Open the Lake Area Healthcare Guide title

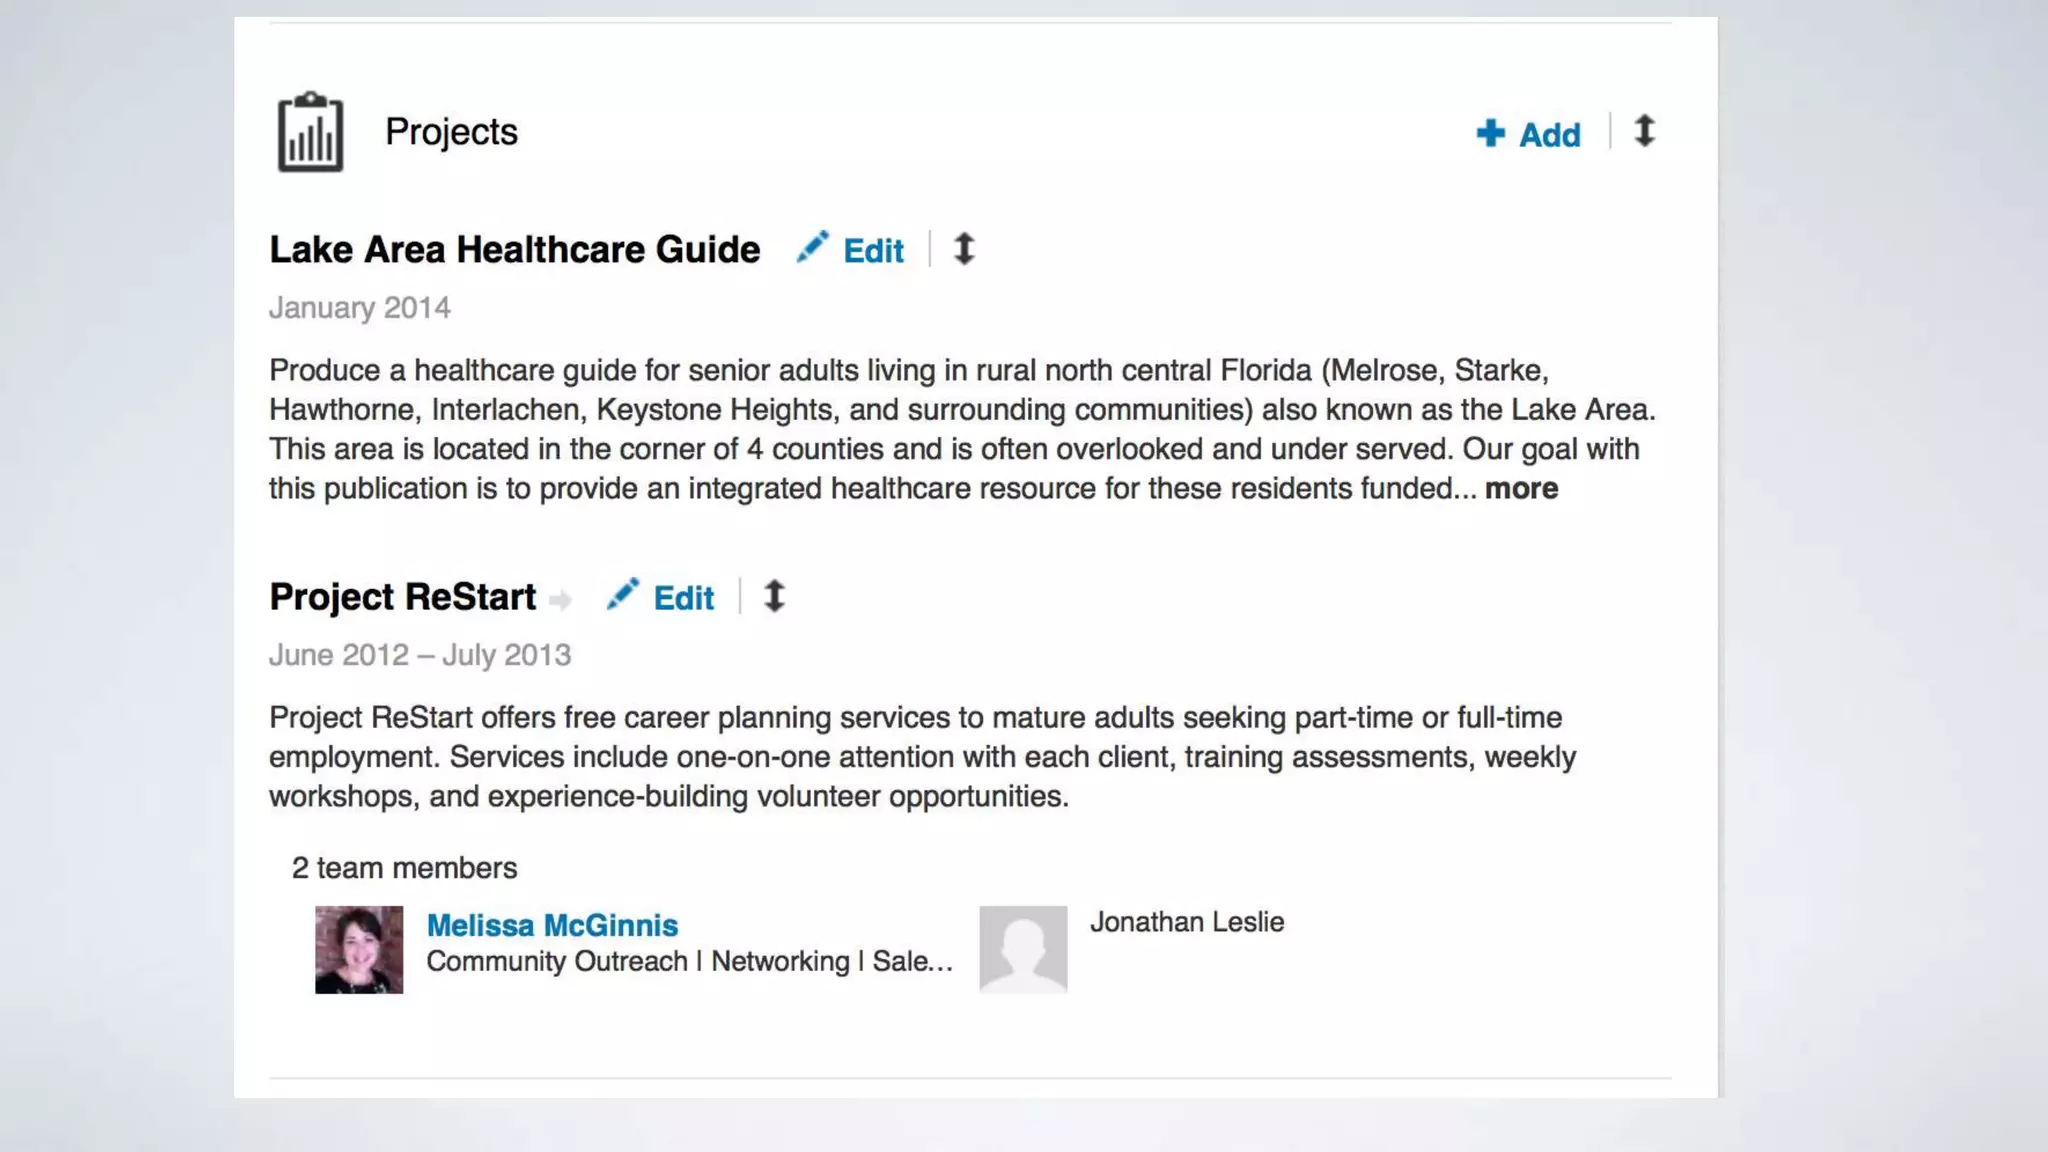click(x=514, y=250)
